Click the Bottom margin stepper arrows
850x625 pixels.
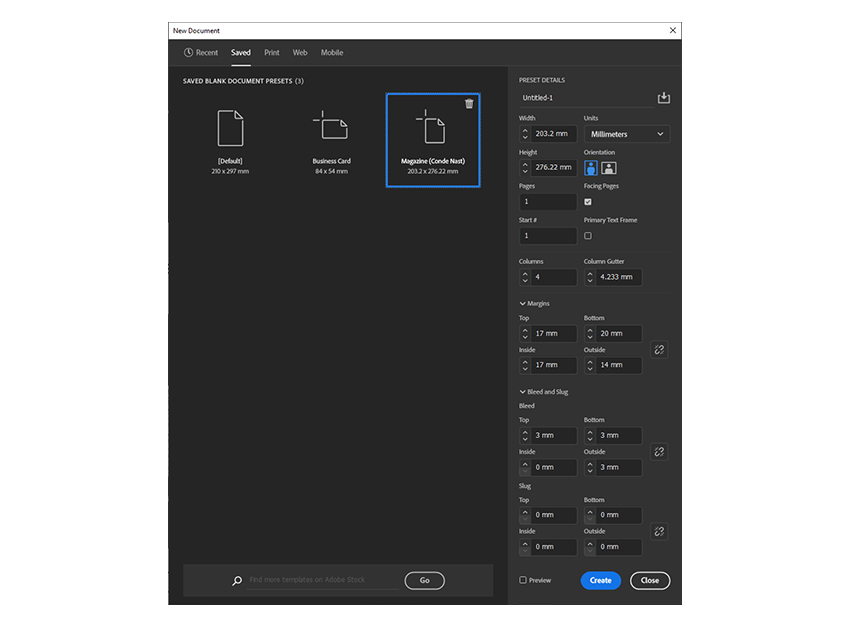(x=590, y=333)
